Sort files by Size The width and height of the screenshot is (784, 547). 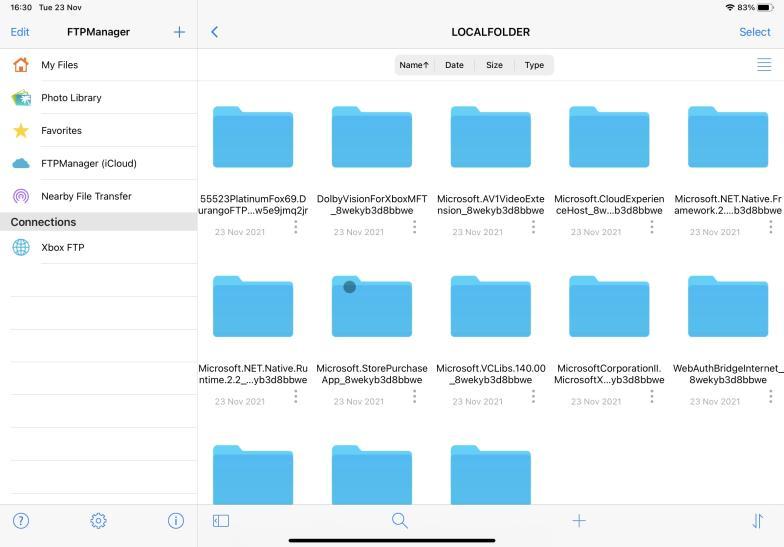(494, 65)
